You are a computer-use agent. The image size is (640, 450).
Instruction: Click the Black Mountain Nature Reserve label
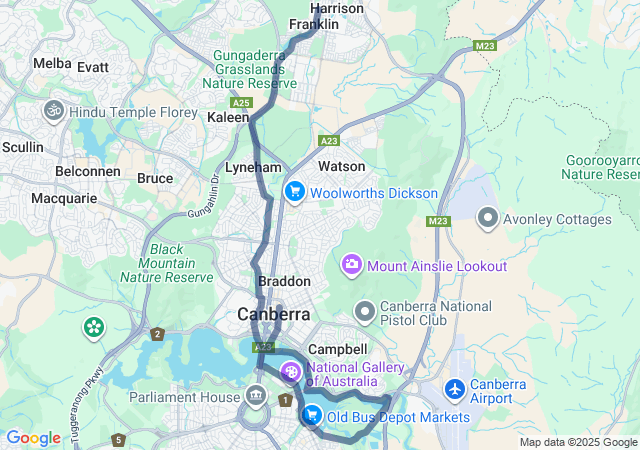167,263
